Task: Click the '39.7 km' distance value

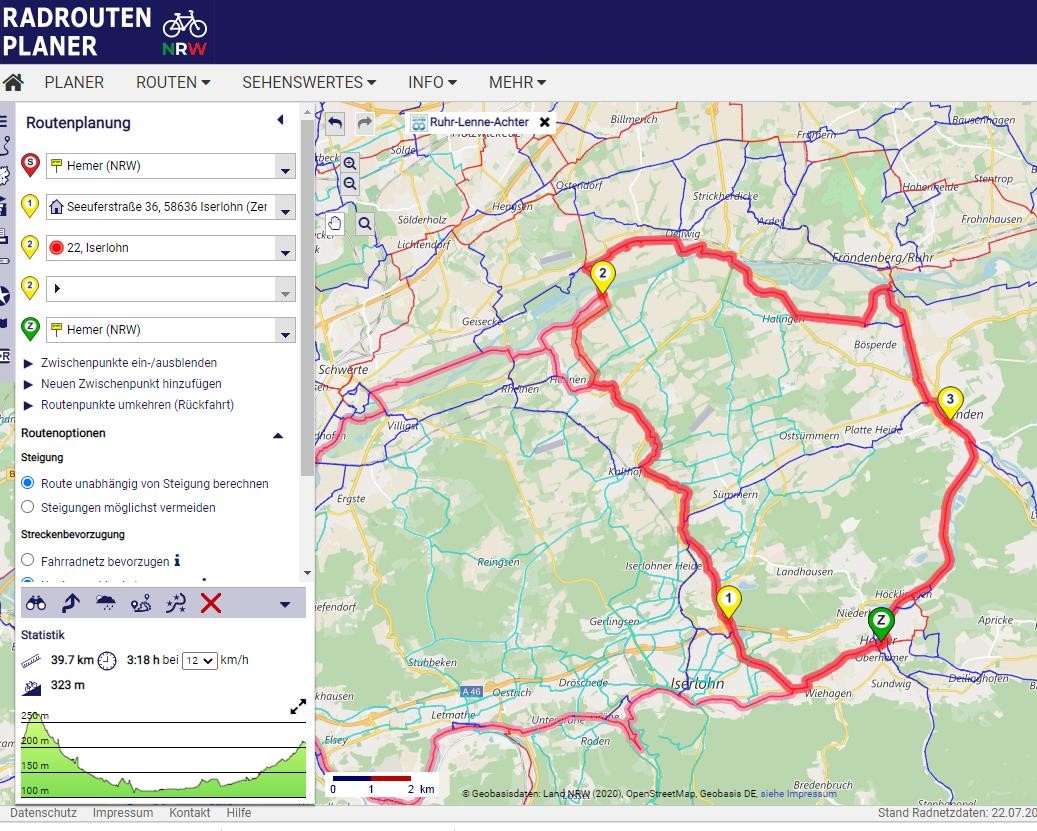Action: point(72,660)
